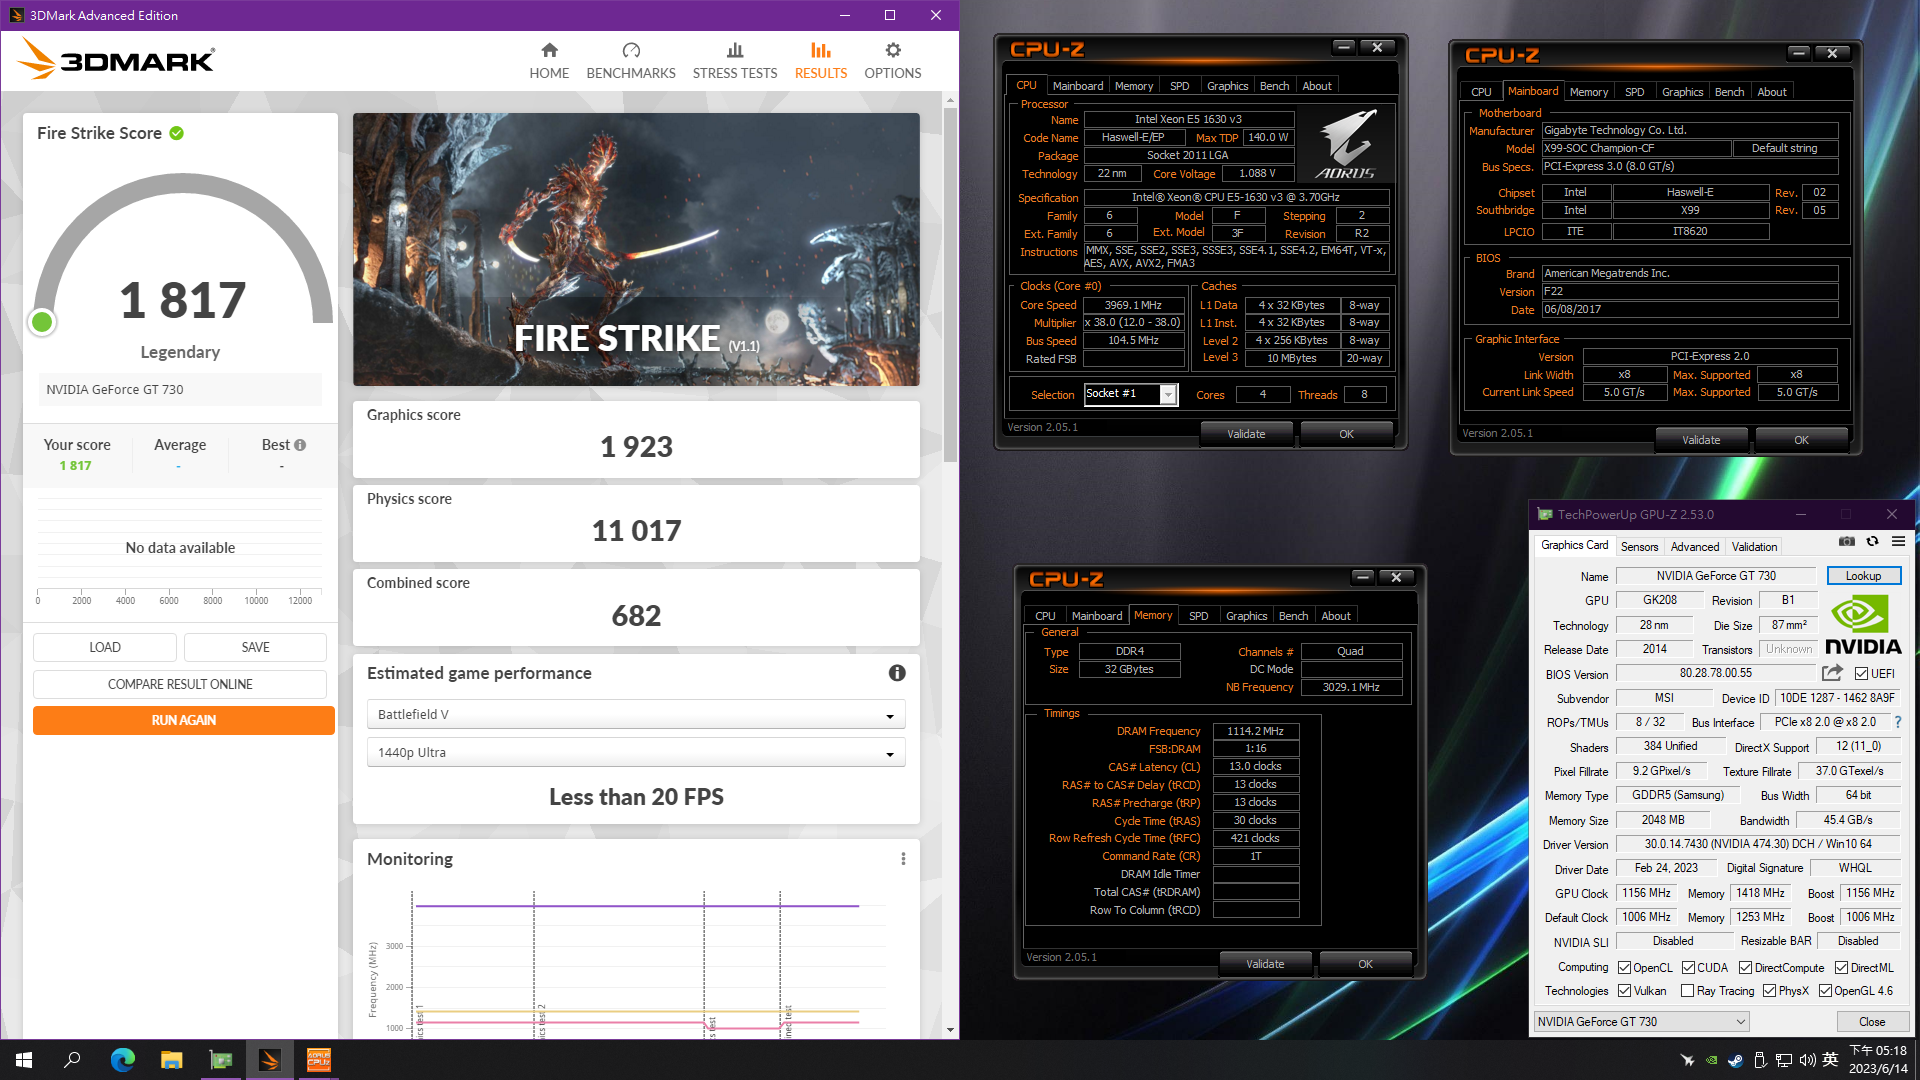1920x1080 pixels.
Task: Expand 1440p Ultra resolution dropdown
Action: (636, 752)
